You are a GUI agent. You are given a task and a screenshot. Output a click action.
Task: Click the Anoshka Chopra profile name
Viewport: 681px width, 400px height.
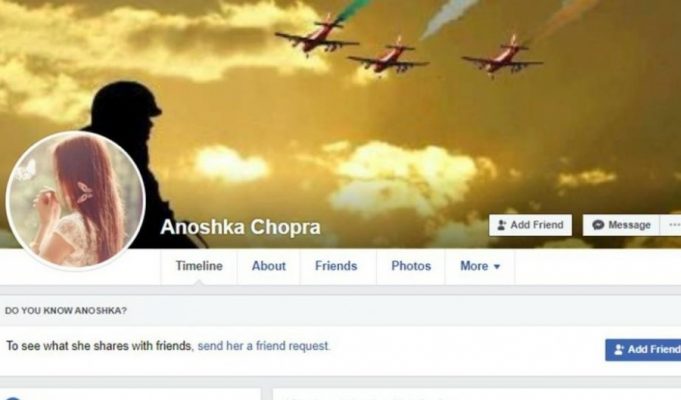click(240, 227)
